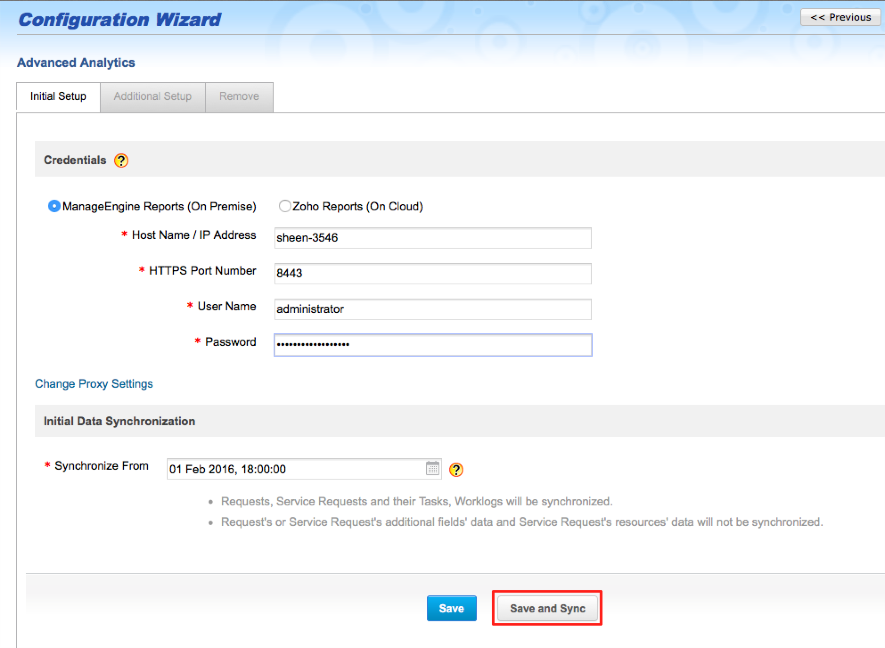Click the help icon beside Credentials
Viewport: 885px width, 648px height.
click(120, 160)
